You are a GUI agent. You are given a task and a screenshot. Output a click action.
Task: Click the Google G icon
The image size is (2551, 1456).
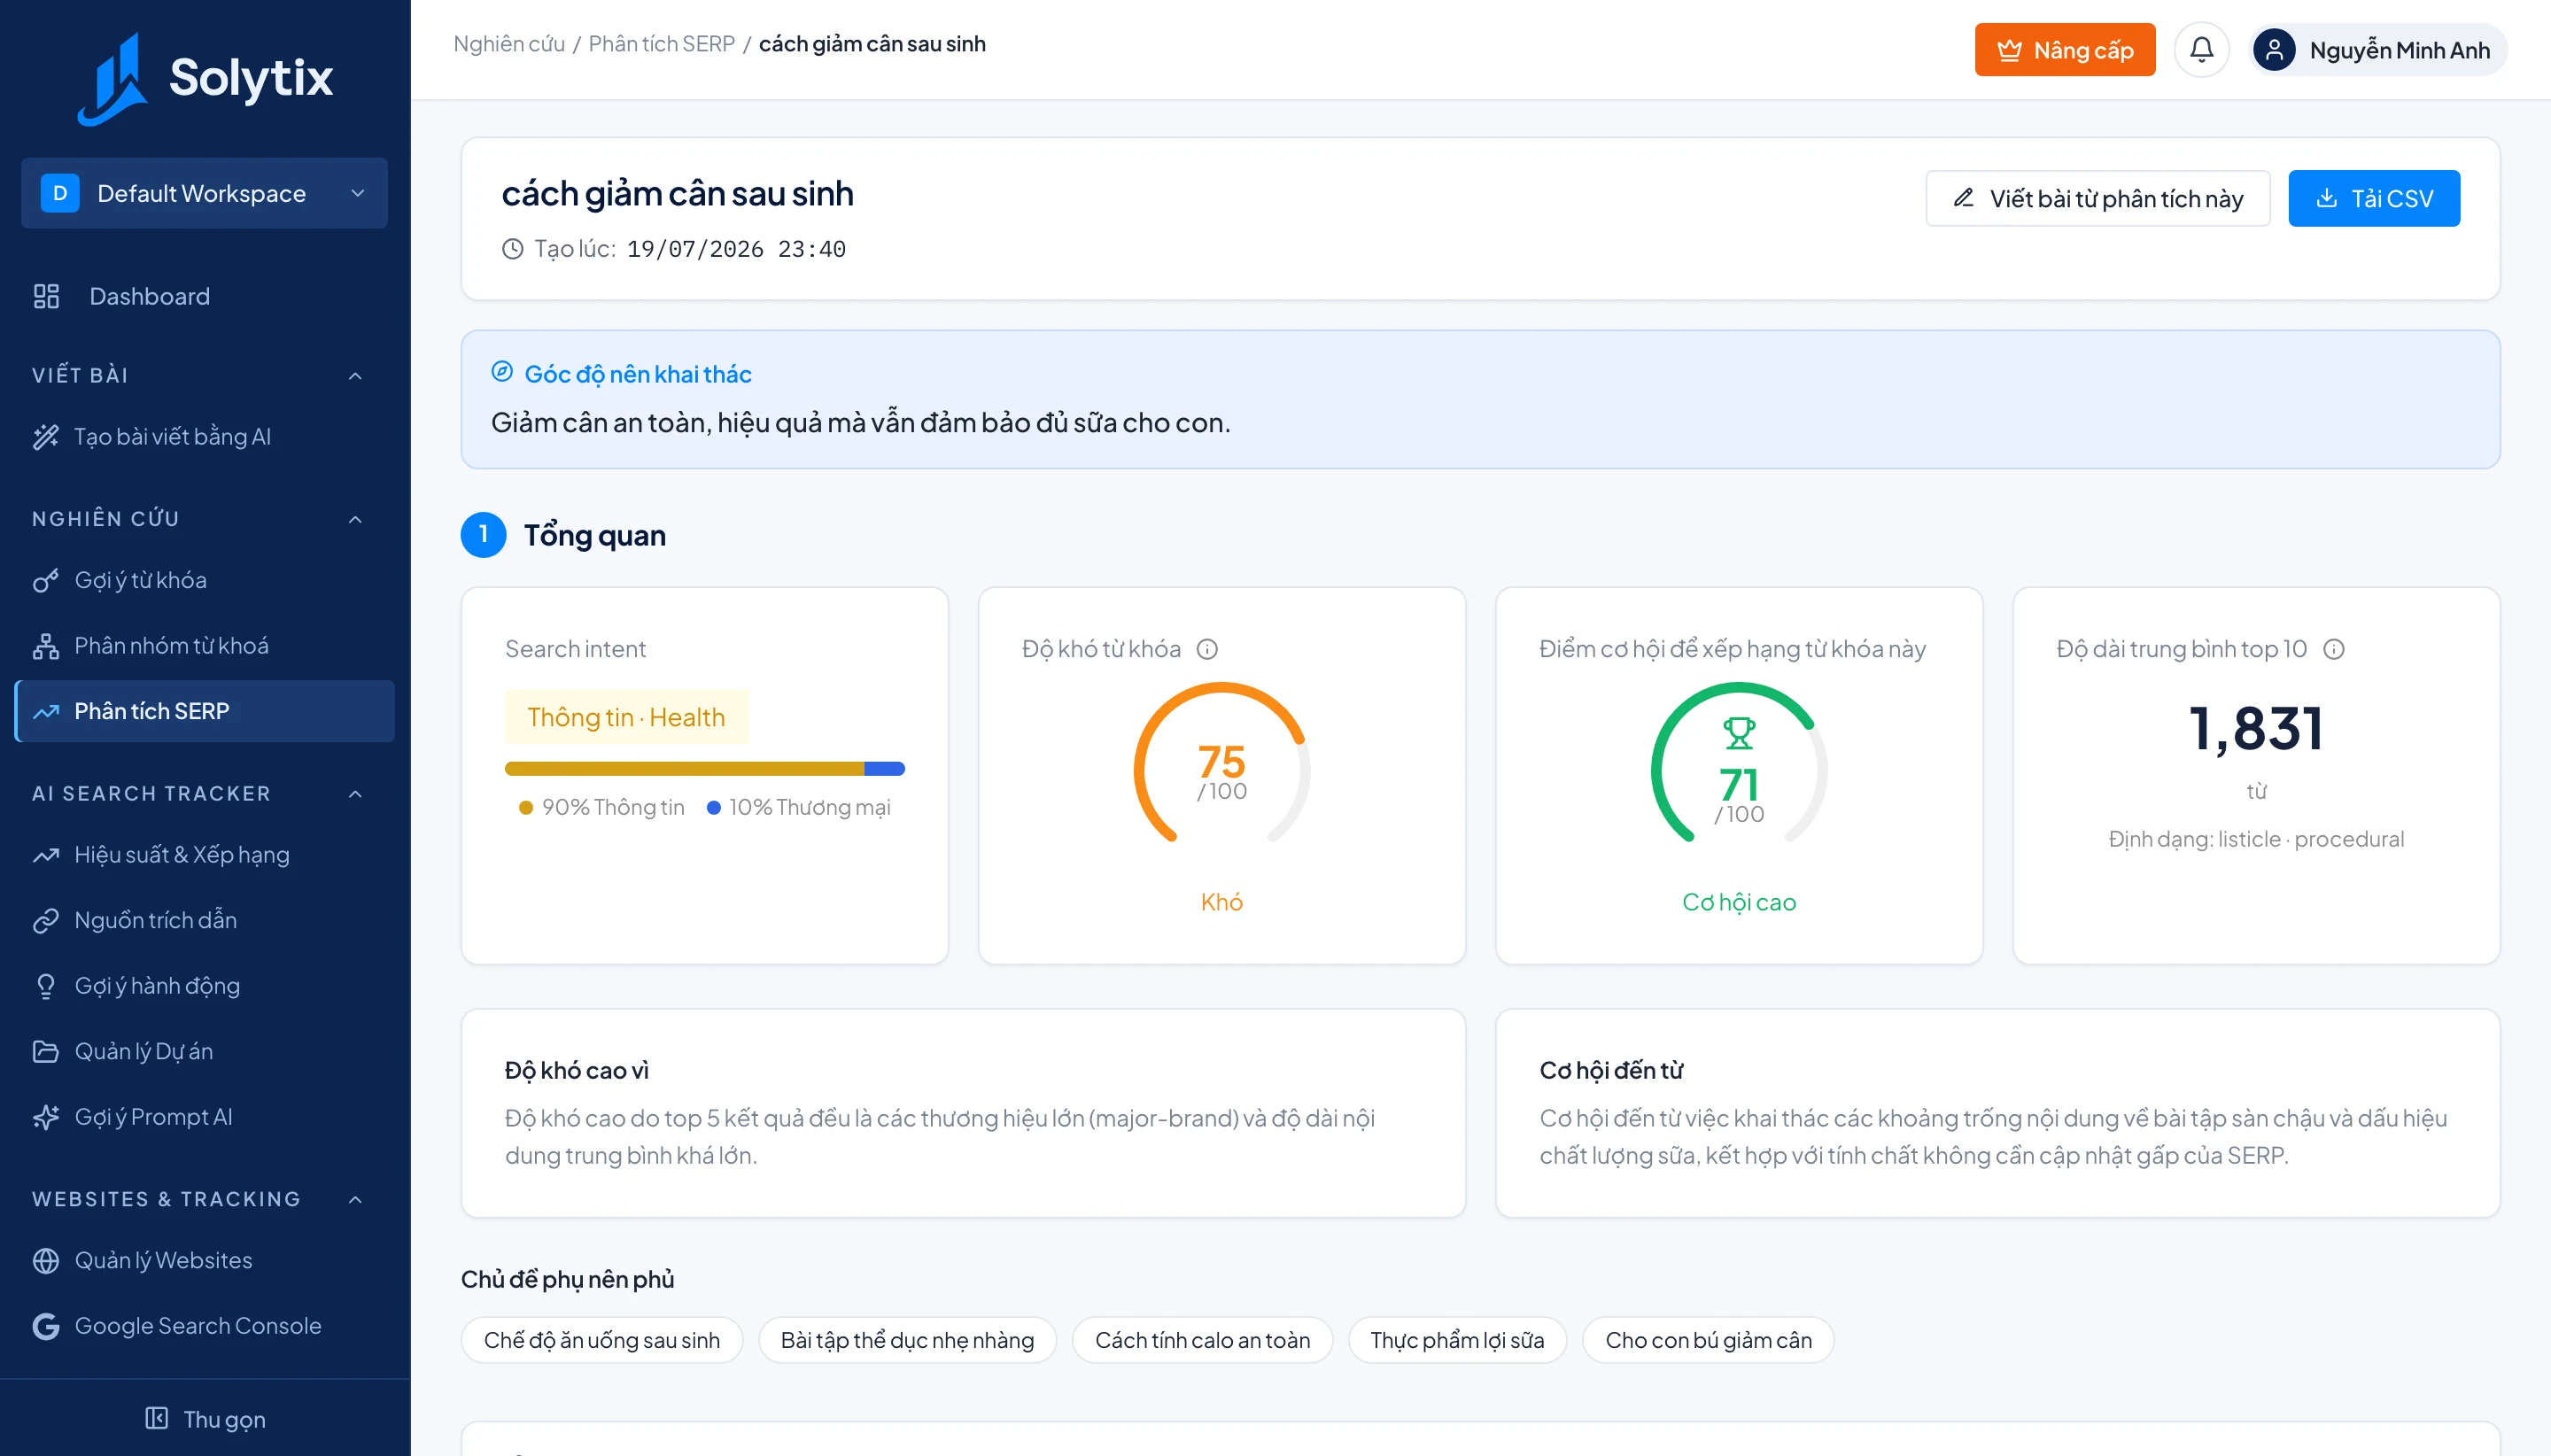tap(46, 1326)
